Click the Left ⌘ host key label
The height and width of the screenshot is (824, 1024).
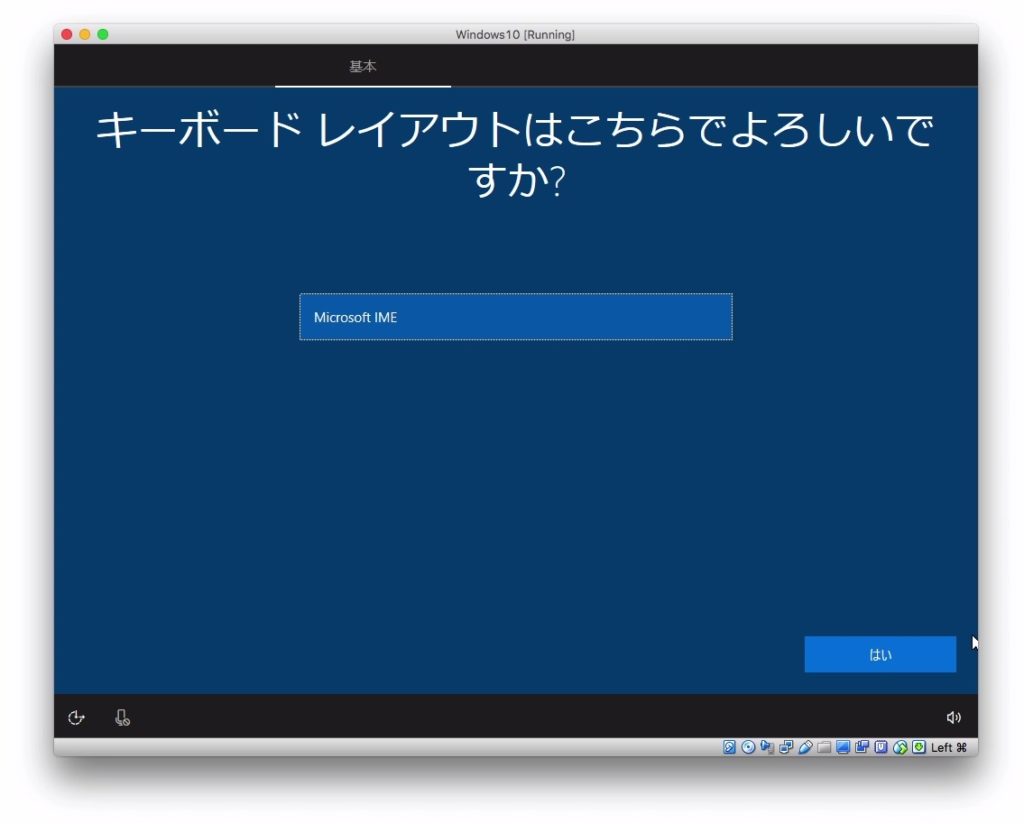949,748
